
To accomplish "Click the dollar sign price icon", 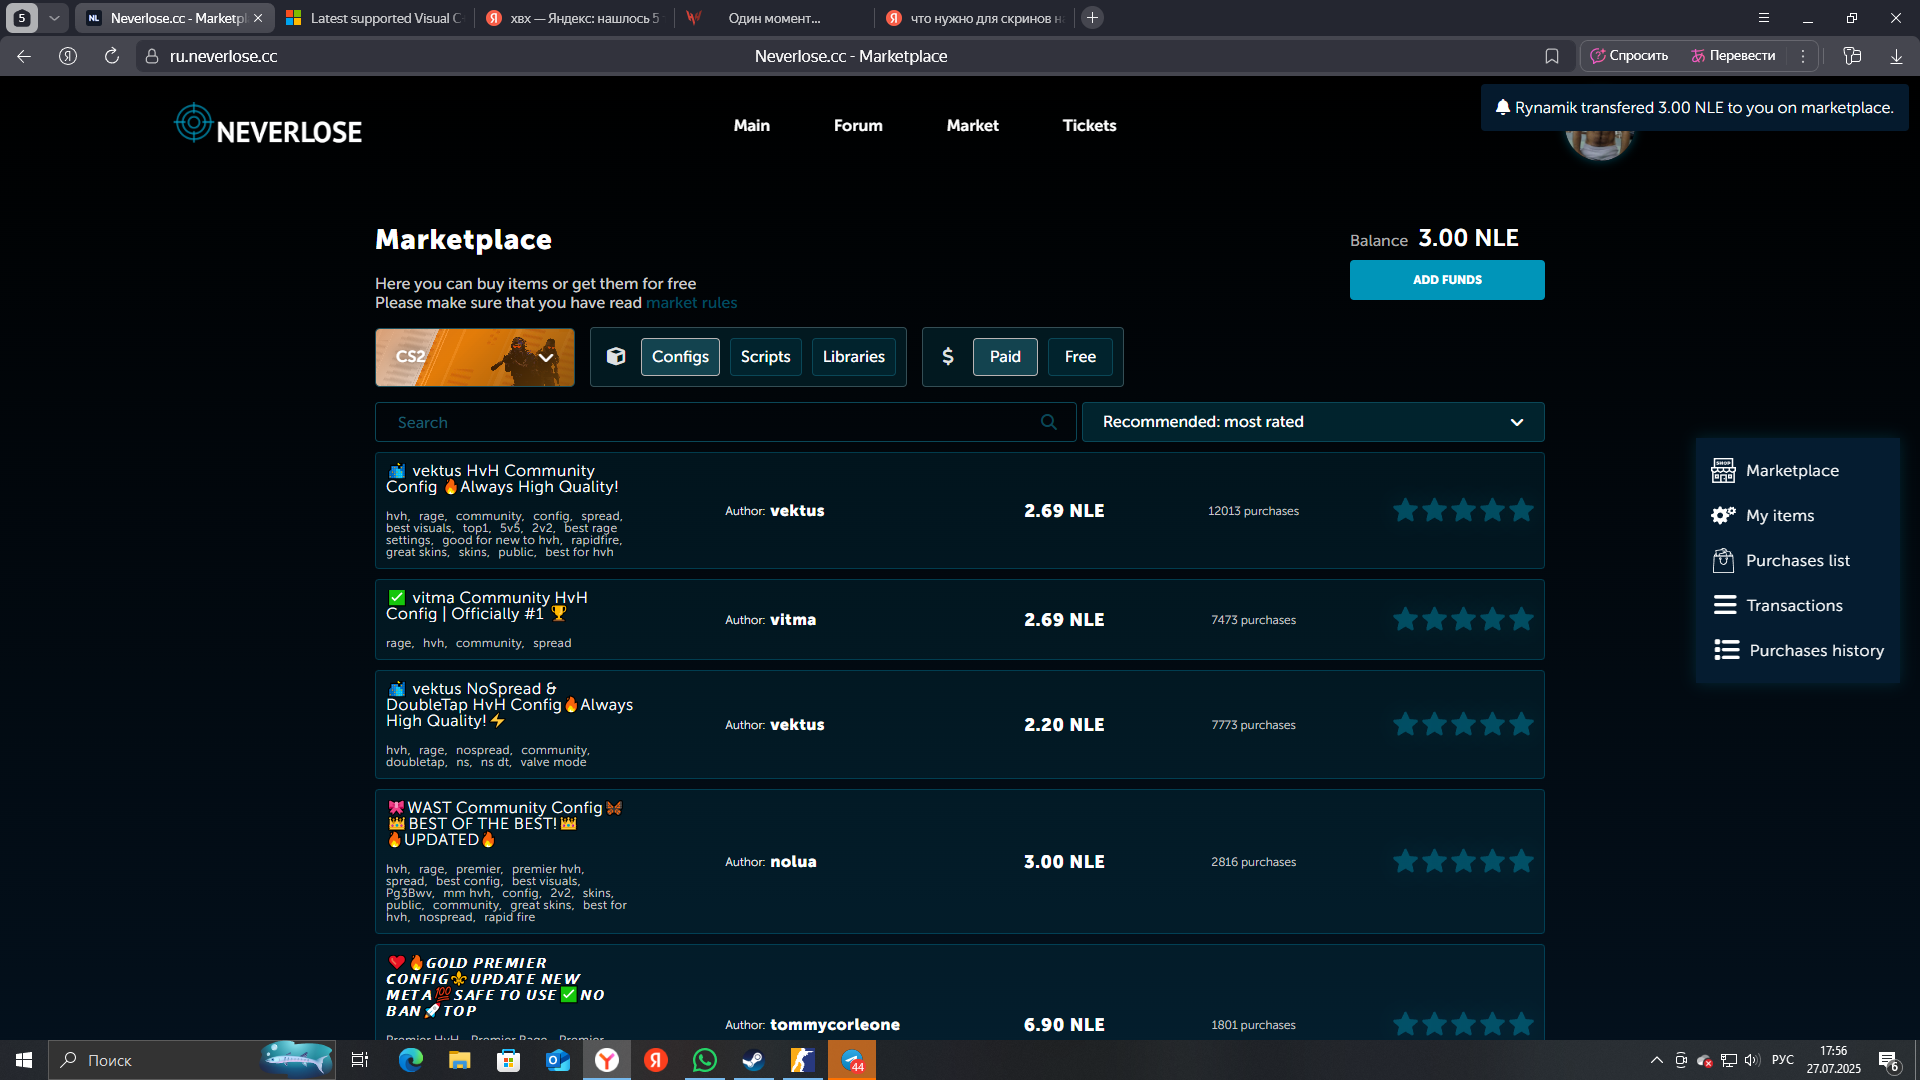I will pos(948,356).
